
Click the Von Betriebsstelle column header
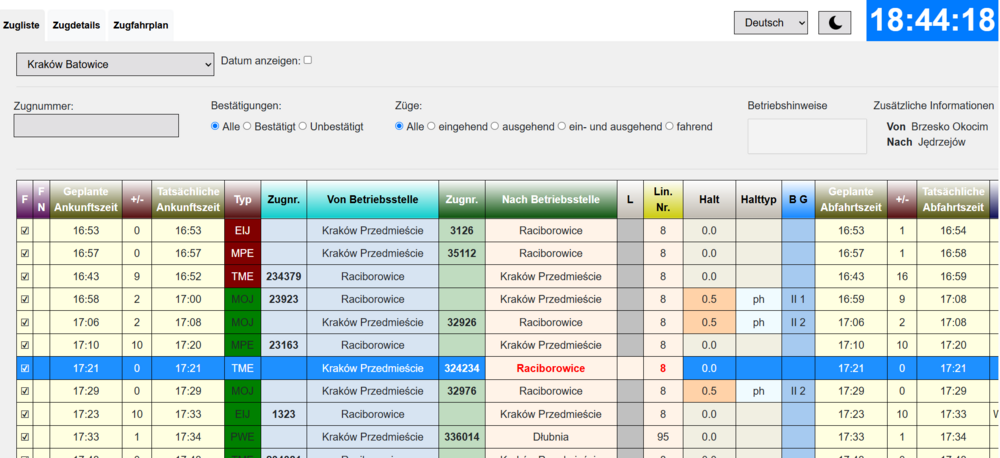click(372, 199)
